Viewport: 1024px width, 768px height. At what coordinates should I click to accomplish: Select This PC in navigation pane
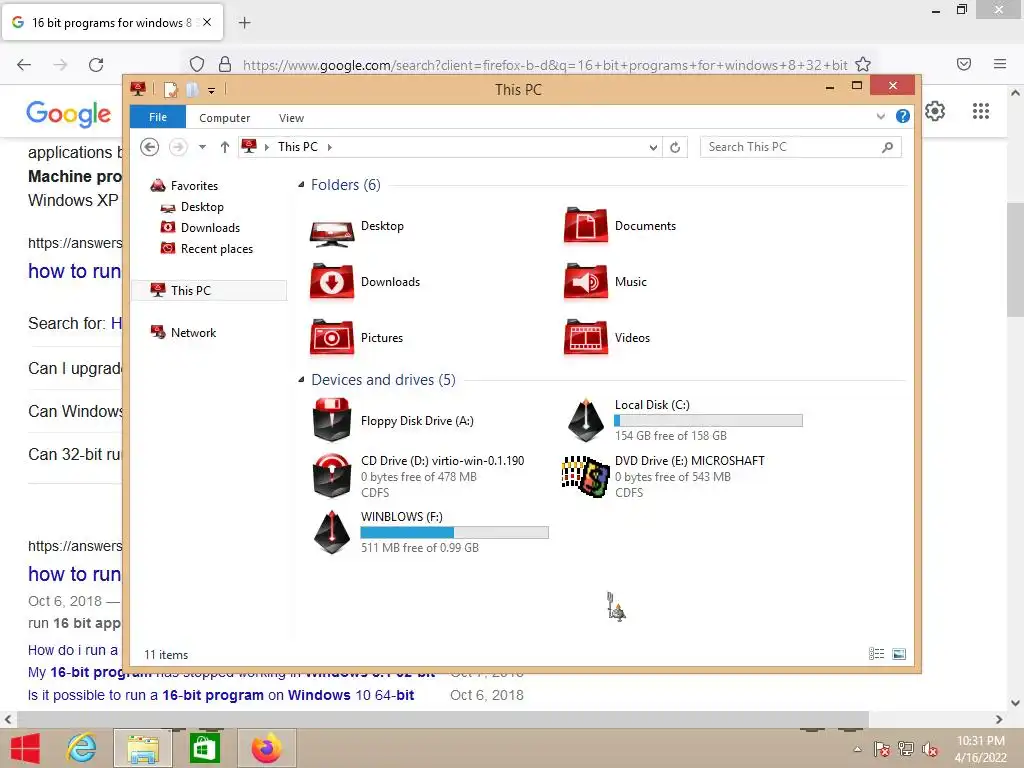coord(209,291)
